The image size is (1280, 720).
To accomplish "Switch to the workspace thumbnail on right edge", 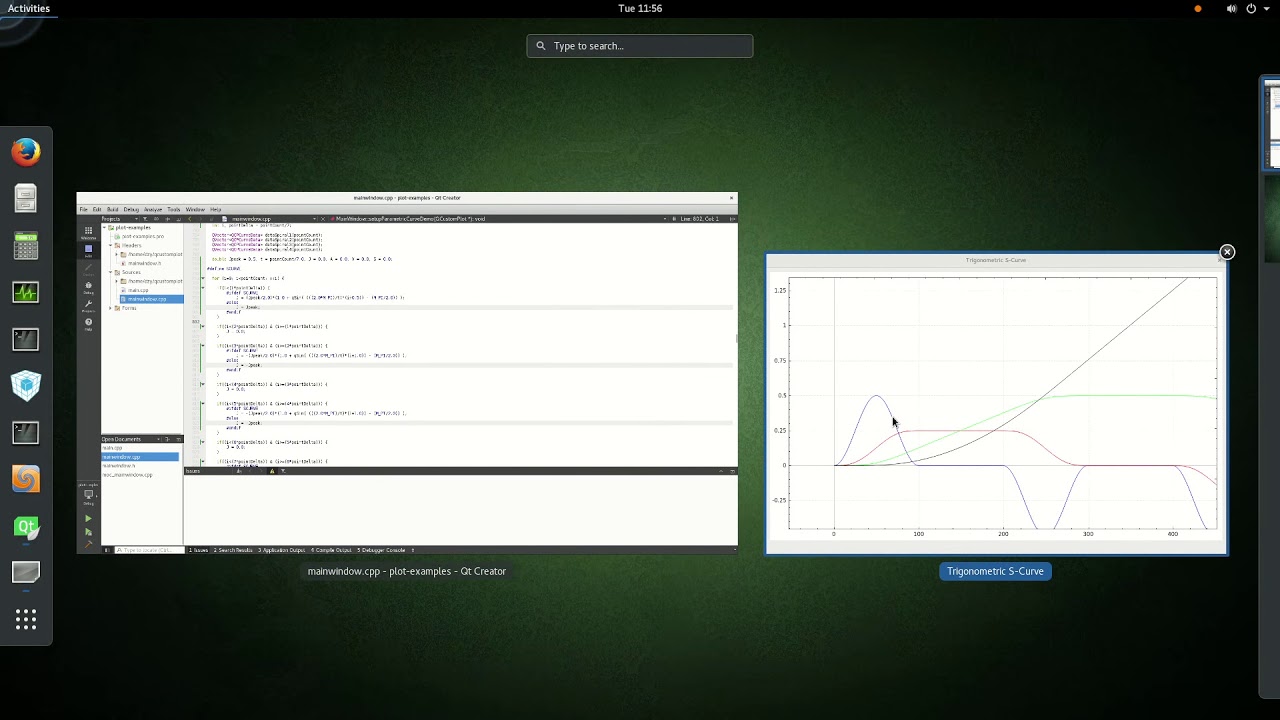I will coord(1271,125).
